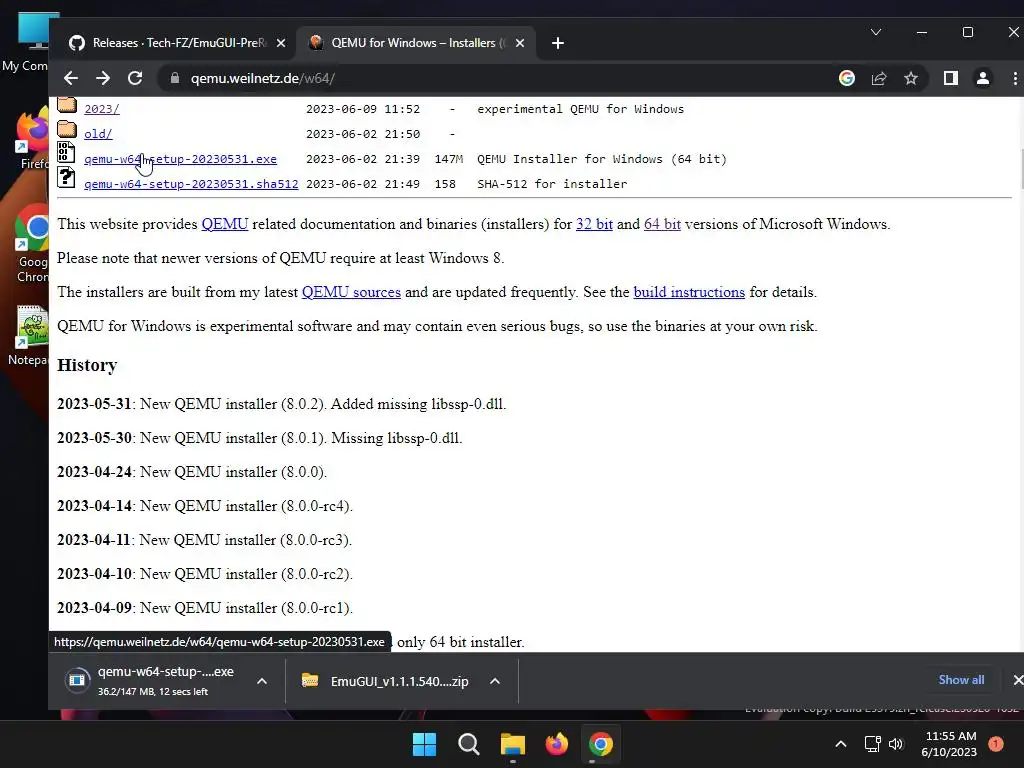Click the binary file icon for the .exe
Image resolution: width=1024 pixels, height=768 pixels.
point(65,152)
